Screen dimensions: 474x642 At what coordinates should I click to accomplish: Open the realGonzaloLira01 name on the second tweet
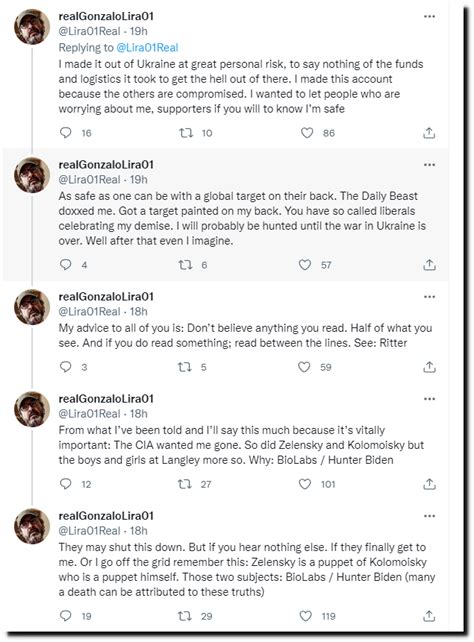(106, 165)
